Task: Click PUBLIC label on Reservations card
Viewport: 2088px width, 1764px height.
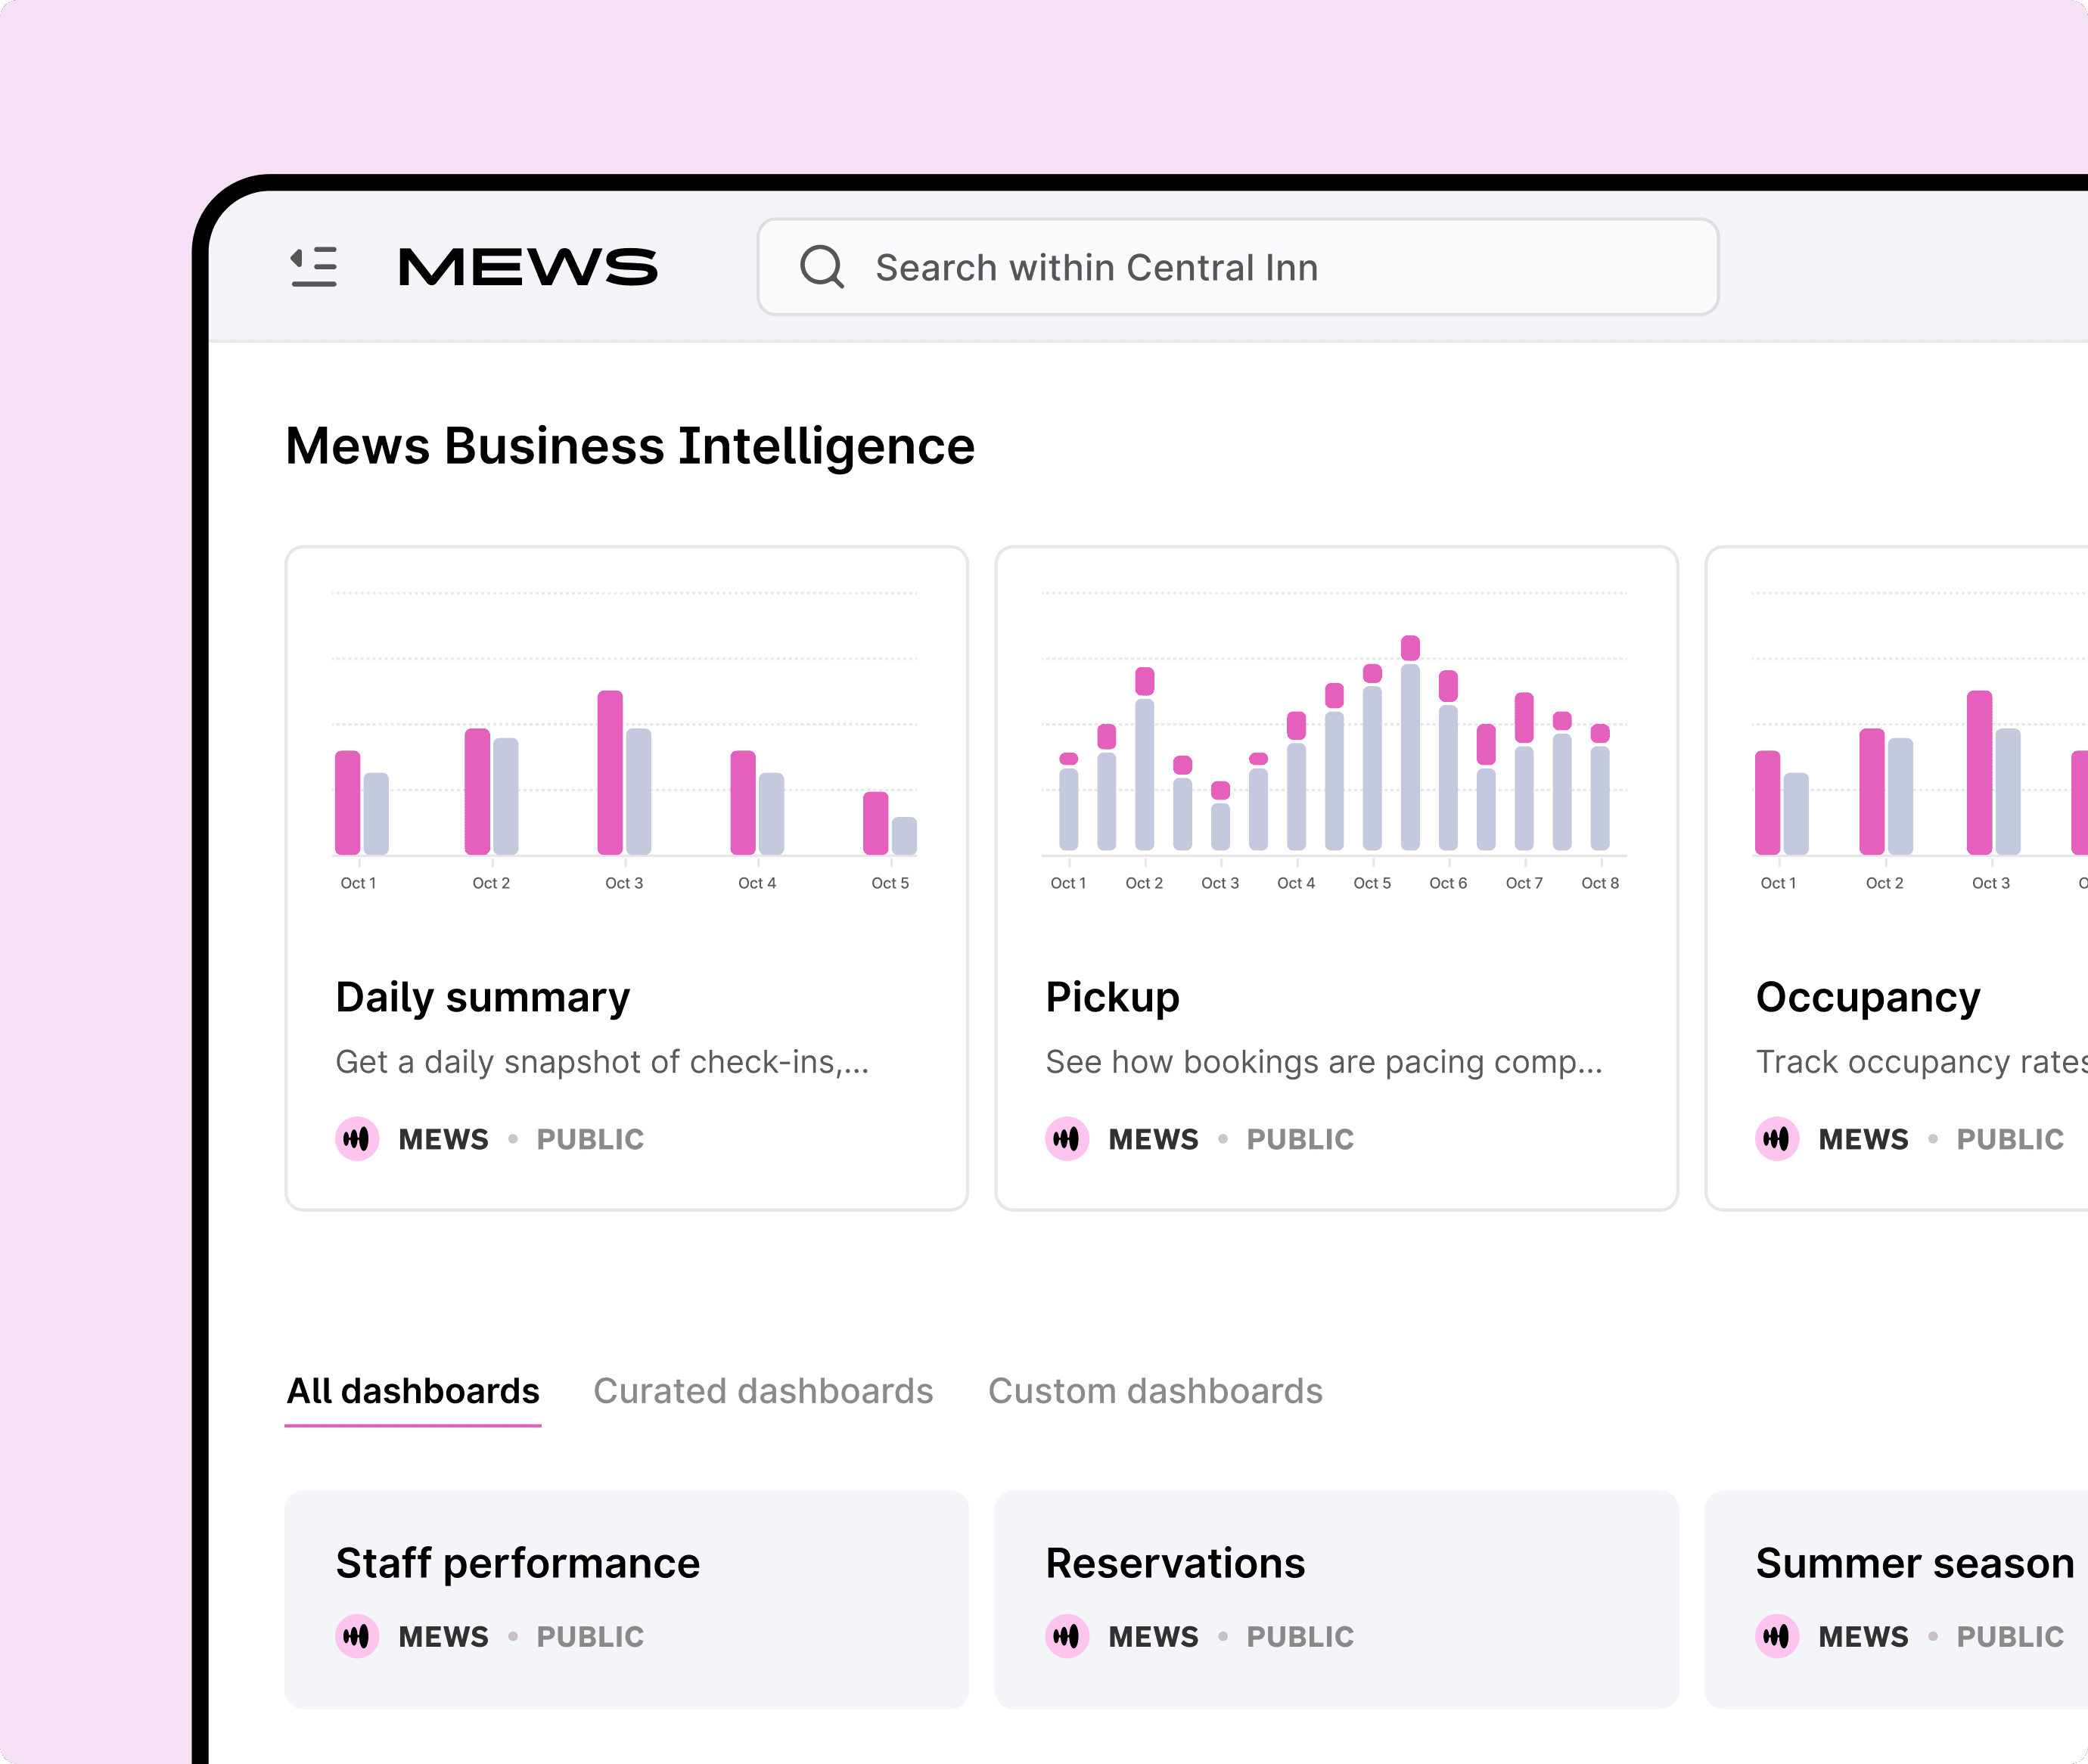Action: click(x=1300, y=1637)
